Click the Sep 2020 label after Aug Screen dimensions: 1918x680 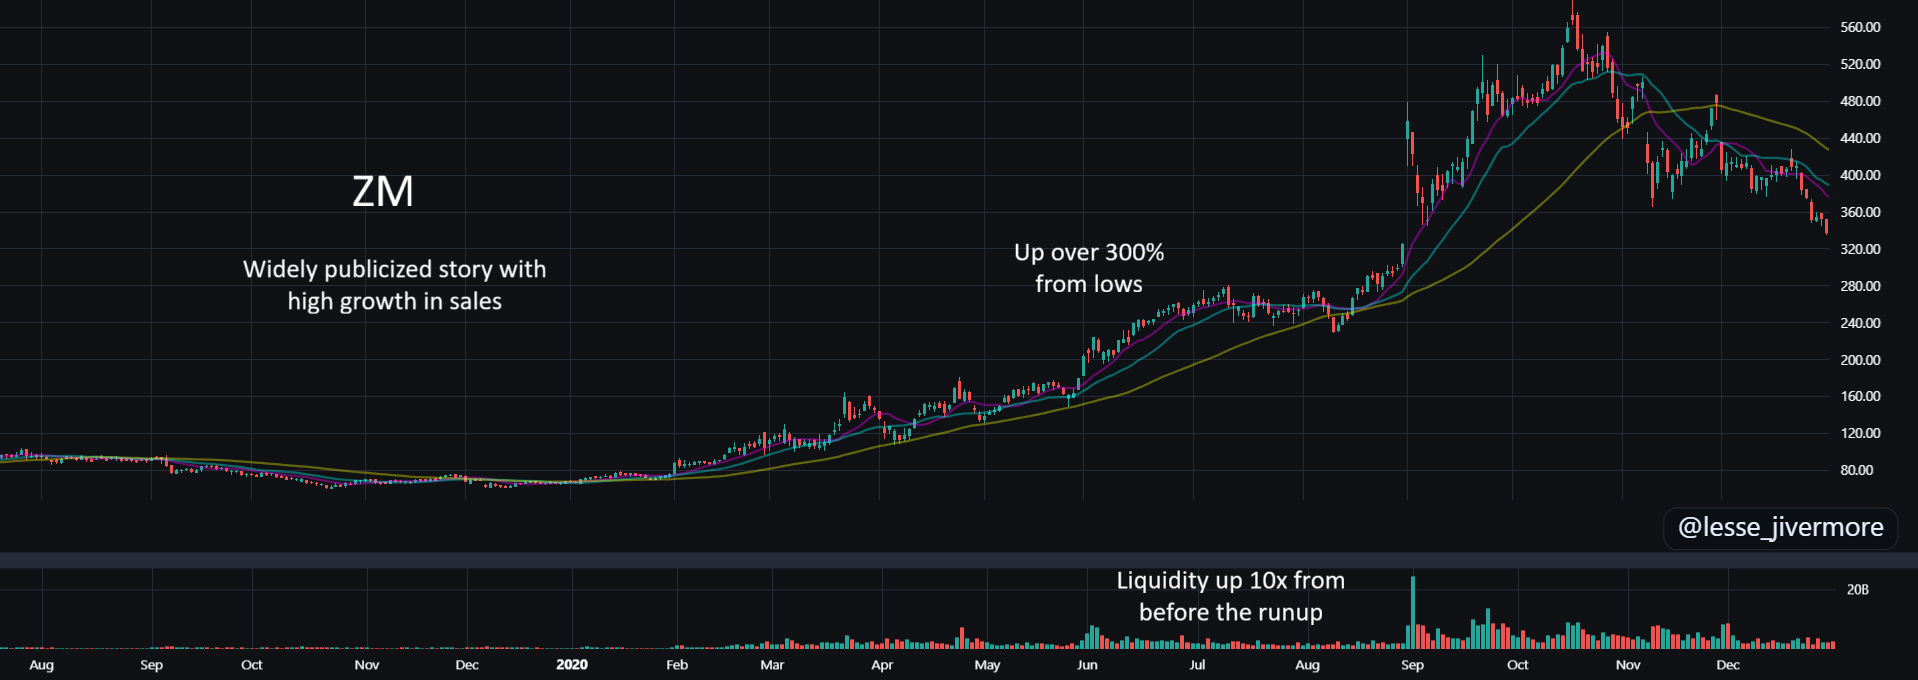1412,665
